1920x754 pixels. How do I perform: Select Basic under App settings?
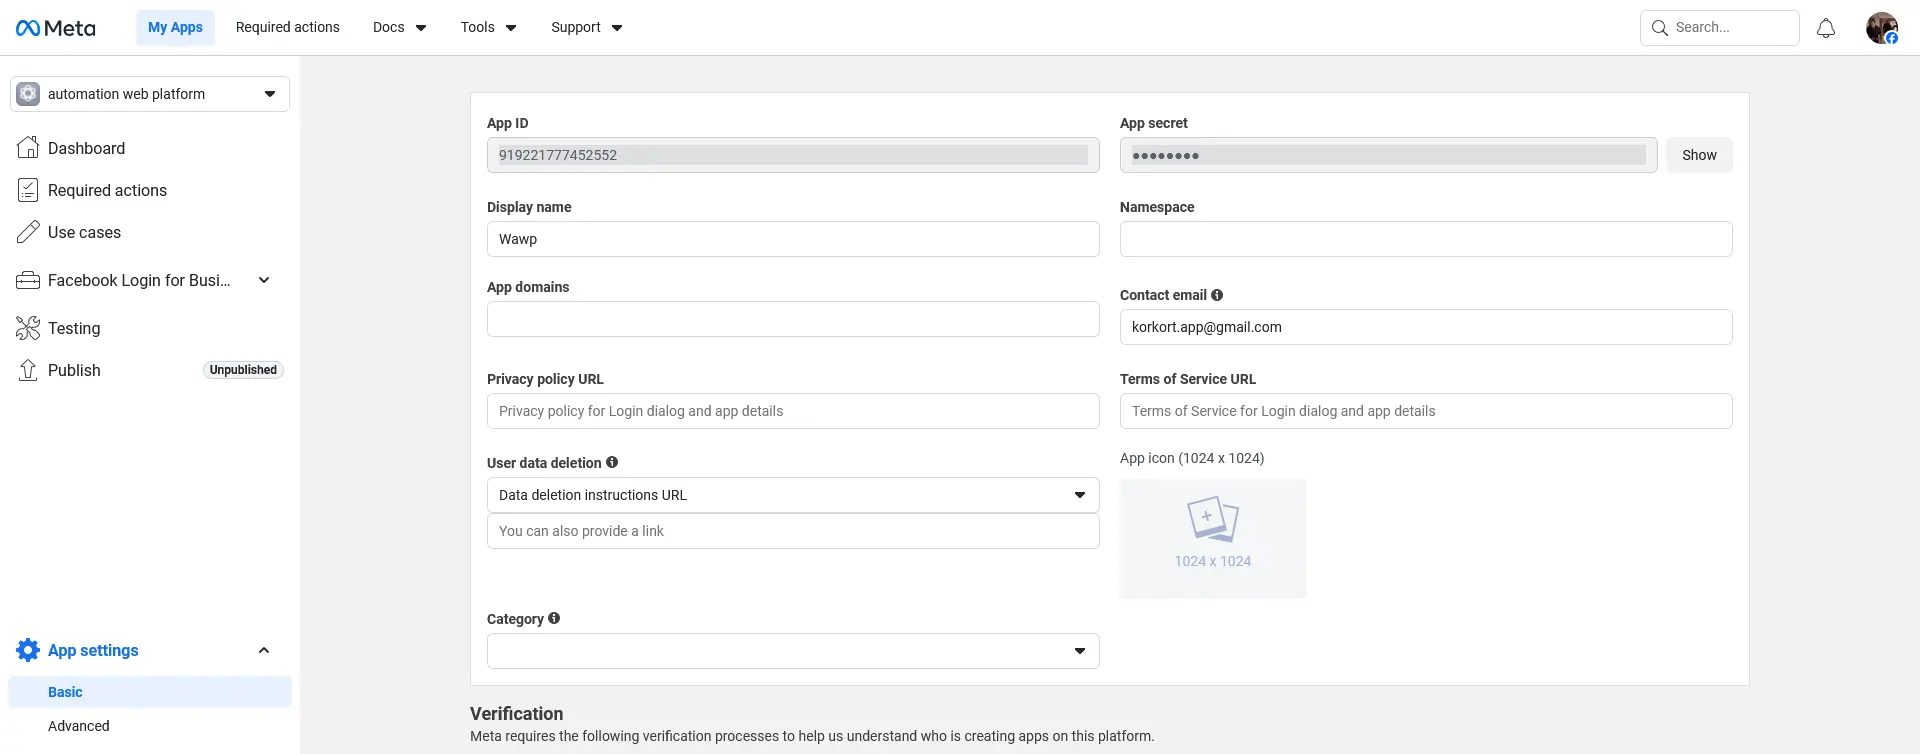[150, 692]
